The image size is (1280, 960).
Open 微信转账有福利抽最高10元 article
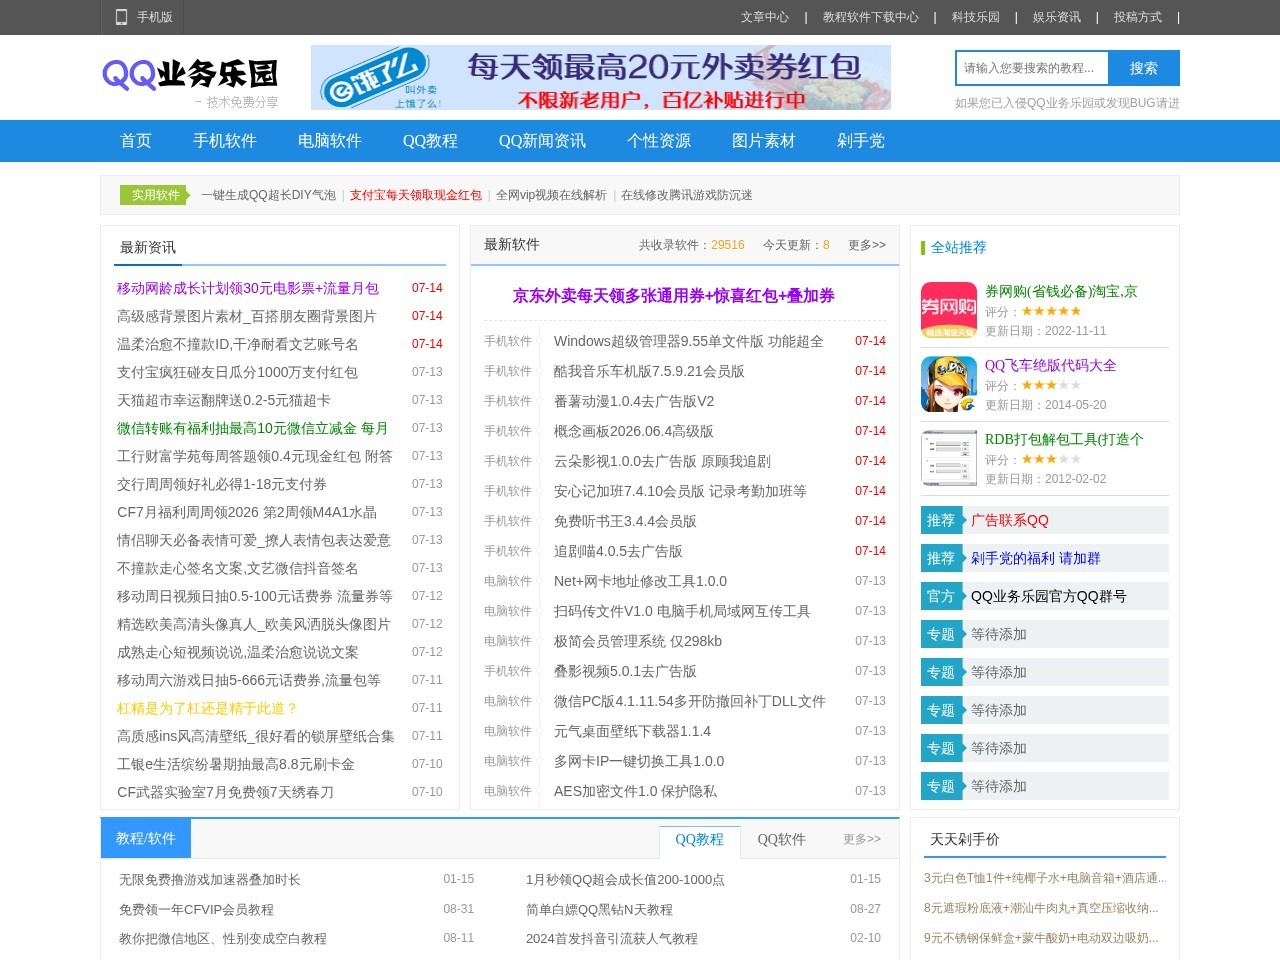(253, 428)
